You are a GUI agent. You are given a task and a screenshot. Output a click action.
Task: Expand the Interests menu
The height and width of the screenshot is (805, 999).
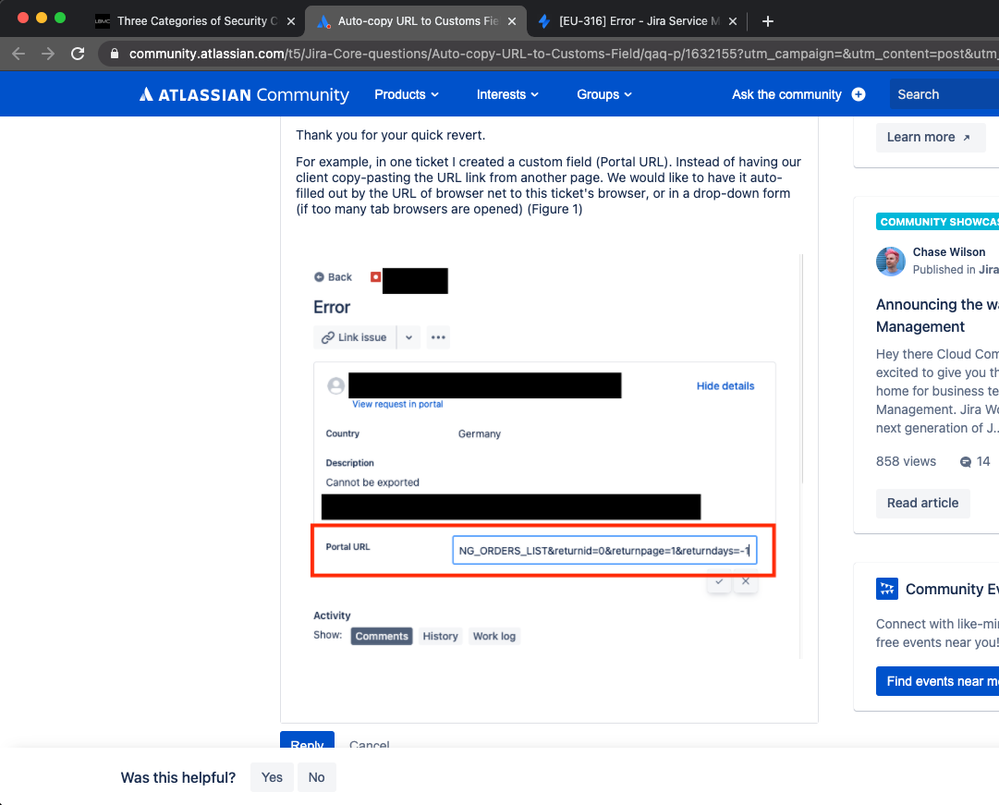[507, 94]
